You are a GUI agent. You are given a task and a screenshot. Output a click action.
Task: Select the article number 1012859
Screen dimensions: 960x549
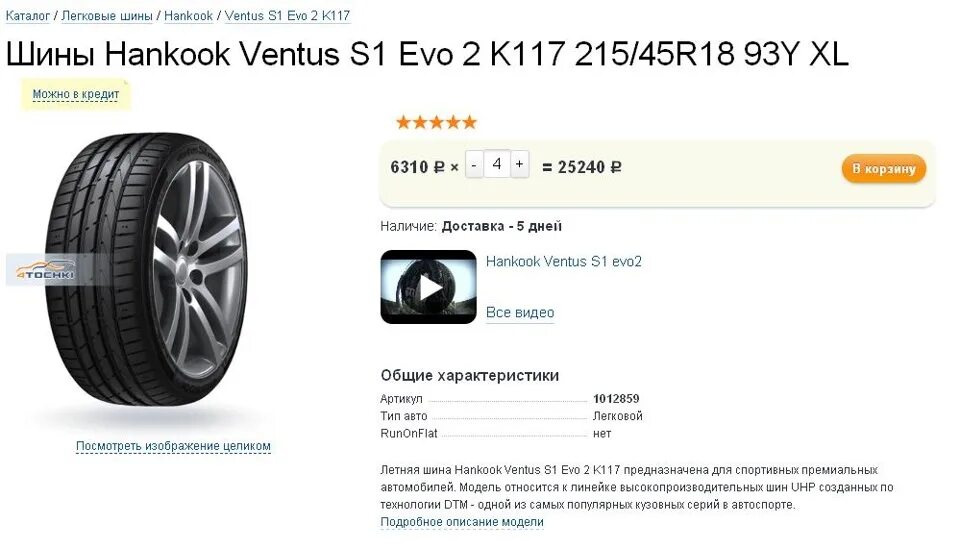pos(616,398)
